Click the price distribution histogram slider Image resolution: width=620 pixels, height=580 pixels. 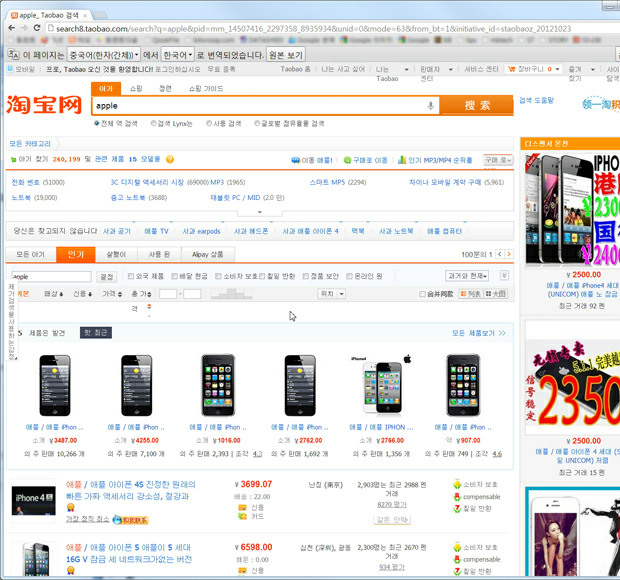231,294
